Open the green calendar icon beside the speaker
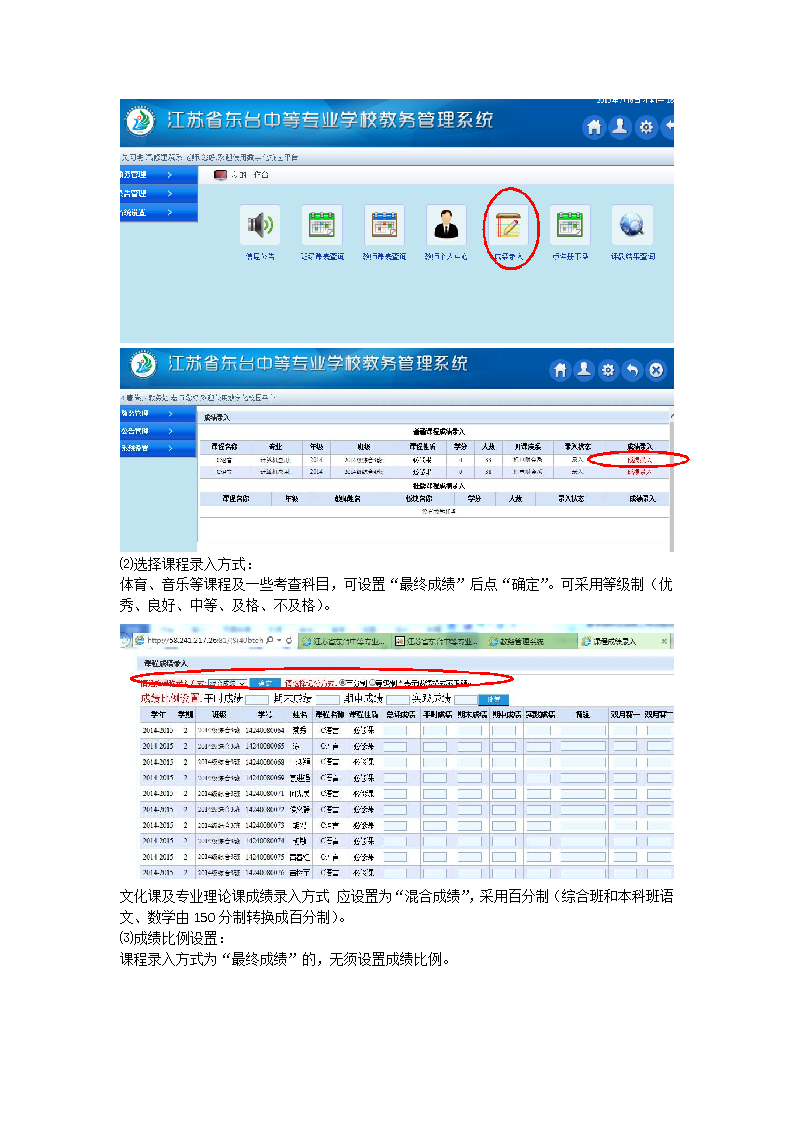This screenshot has width=793, height=1122. [x=322, y=225]
